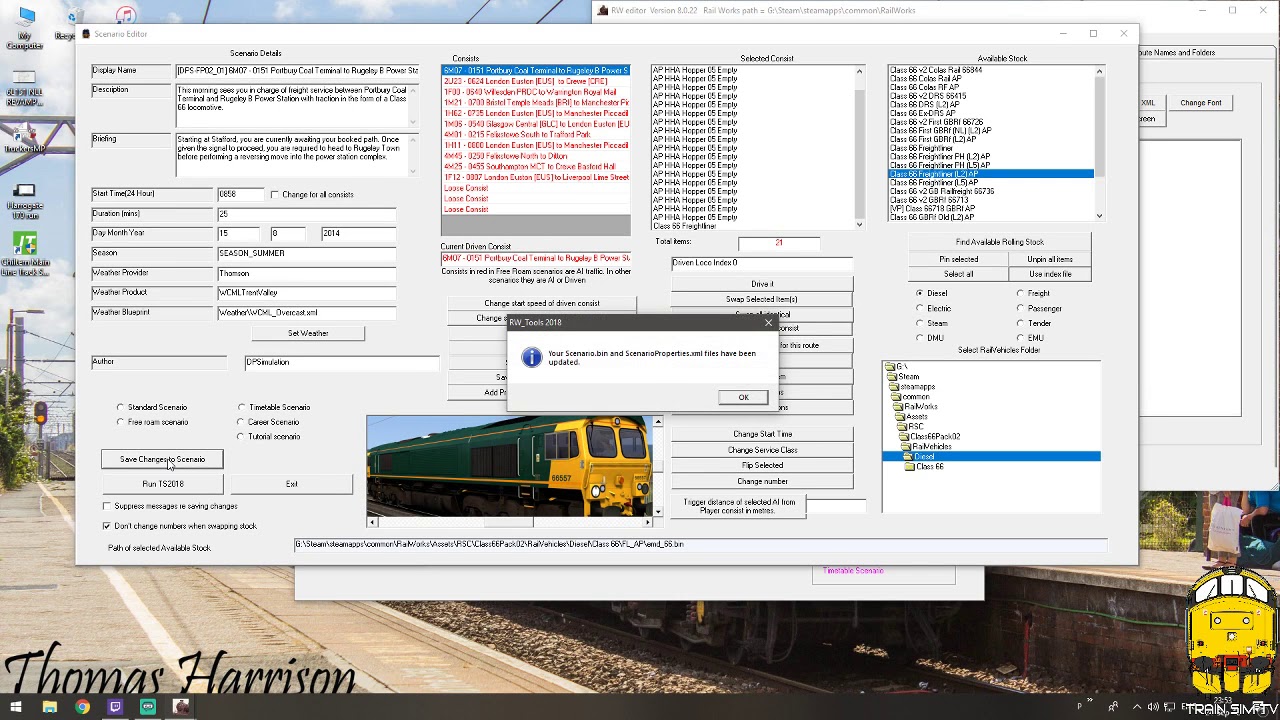Select the EMU radio button

pyautogui.click(x=1021, y=338)
